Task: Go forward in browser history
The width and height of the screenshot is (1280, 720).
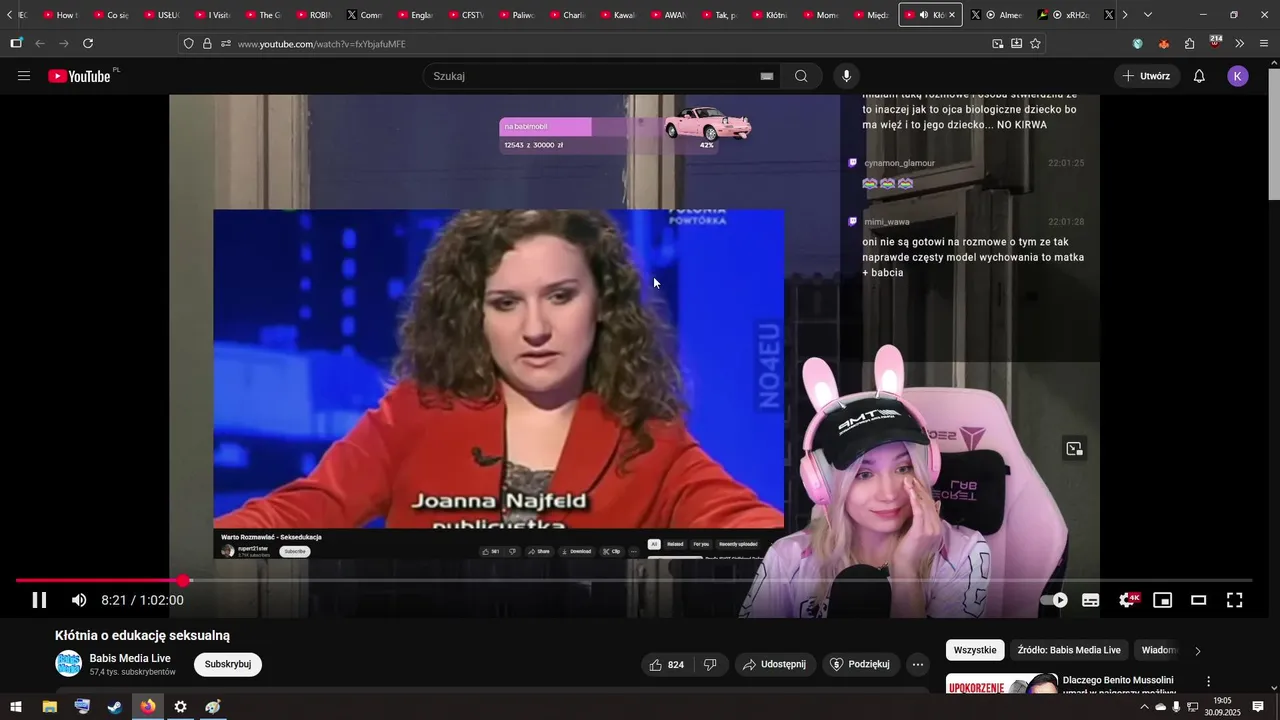Action: pyautogui.click(x=64, y=43)
